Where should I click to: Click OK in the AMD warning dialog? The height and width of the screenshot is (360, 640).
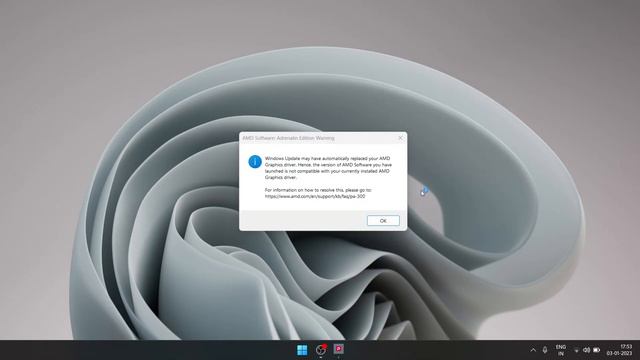pos(383,220)
